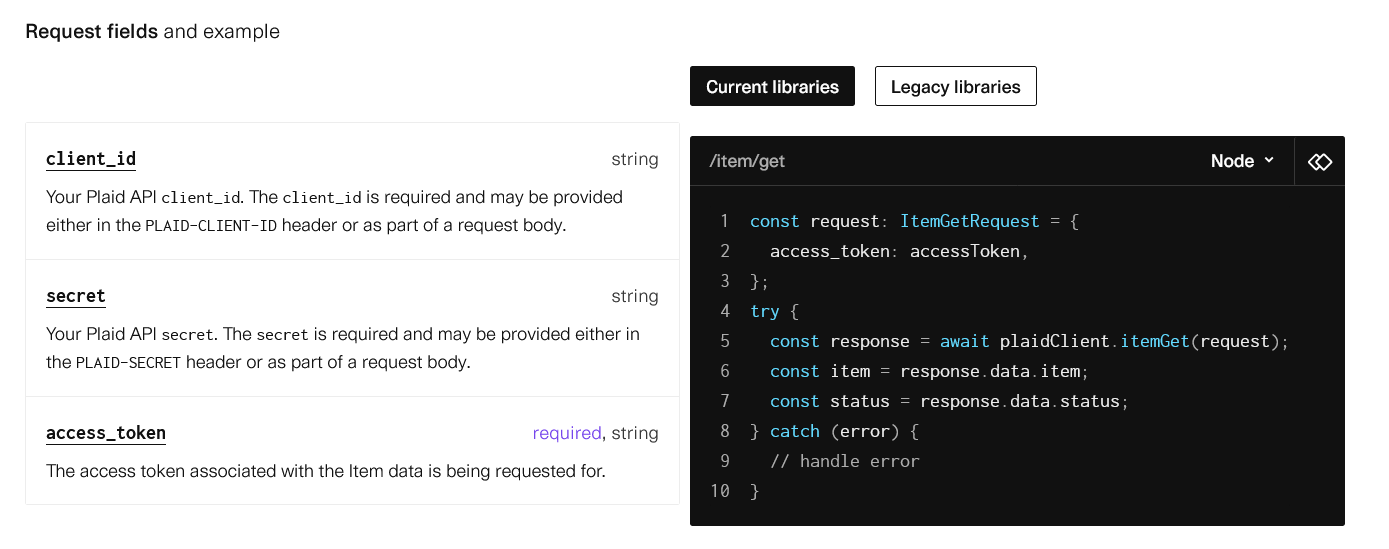Click code line 1 ItemGetRequest type
Screen dimensions: 1389x549
click(968, 221)
